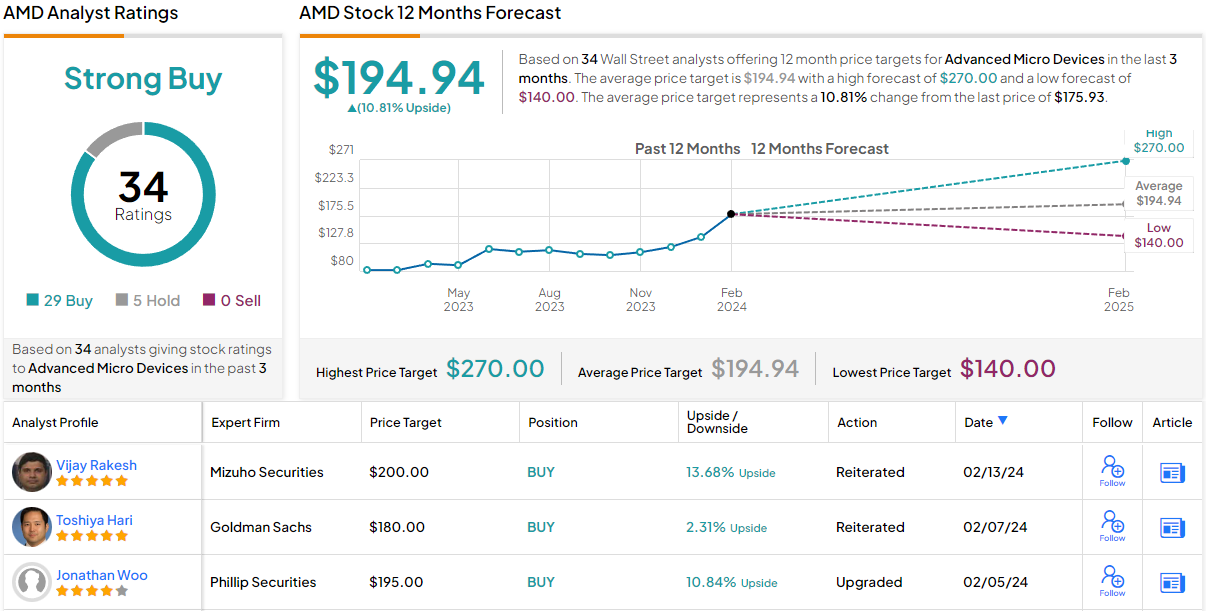This screenshot has width=1206, height=611.
Task: Click Jonathan Woo's placeholder avatar
Action: coord(32,582)
